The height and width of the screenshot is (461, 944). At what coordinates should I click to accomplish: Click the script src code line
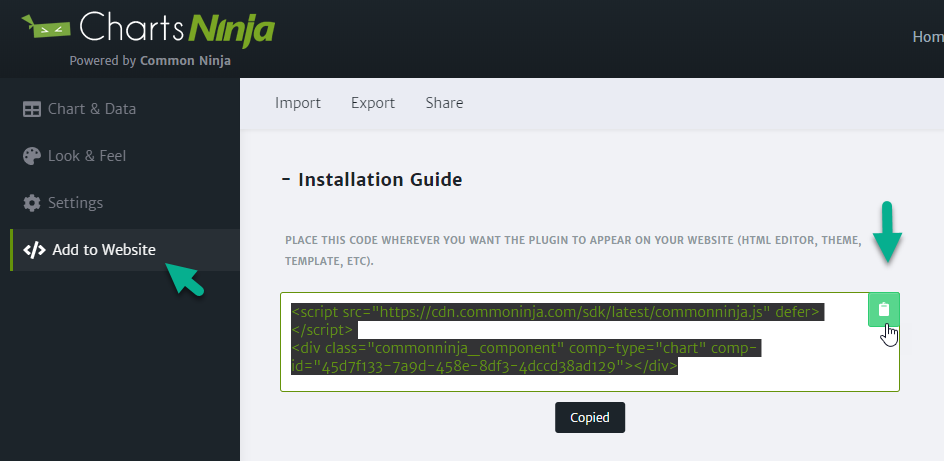(x=557, y=312)
